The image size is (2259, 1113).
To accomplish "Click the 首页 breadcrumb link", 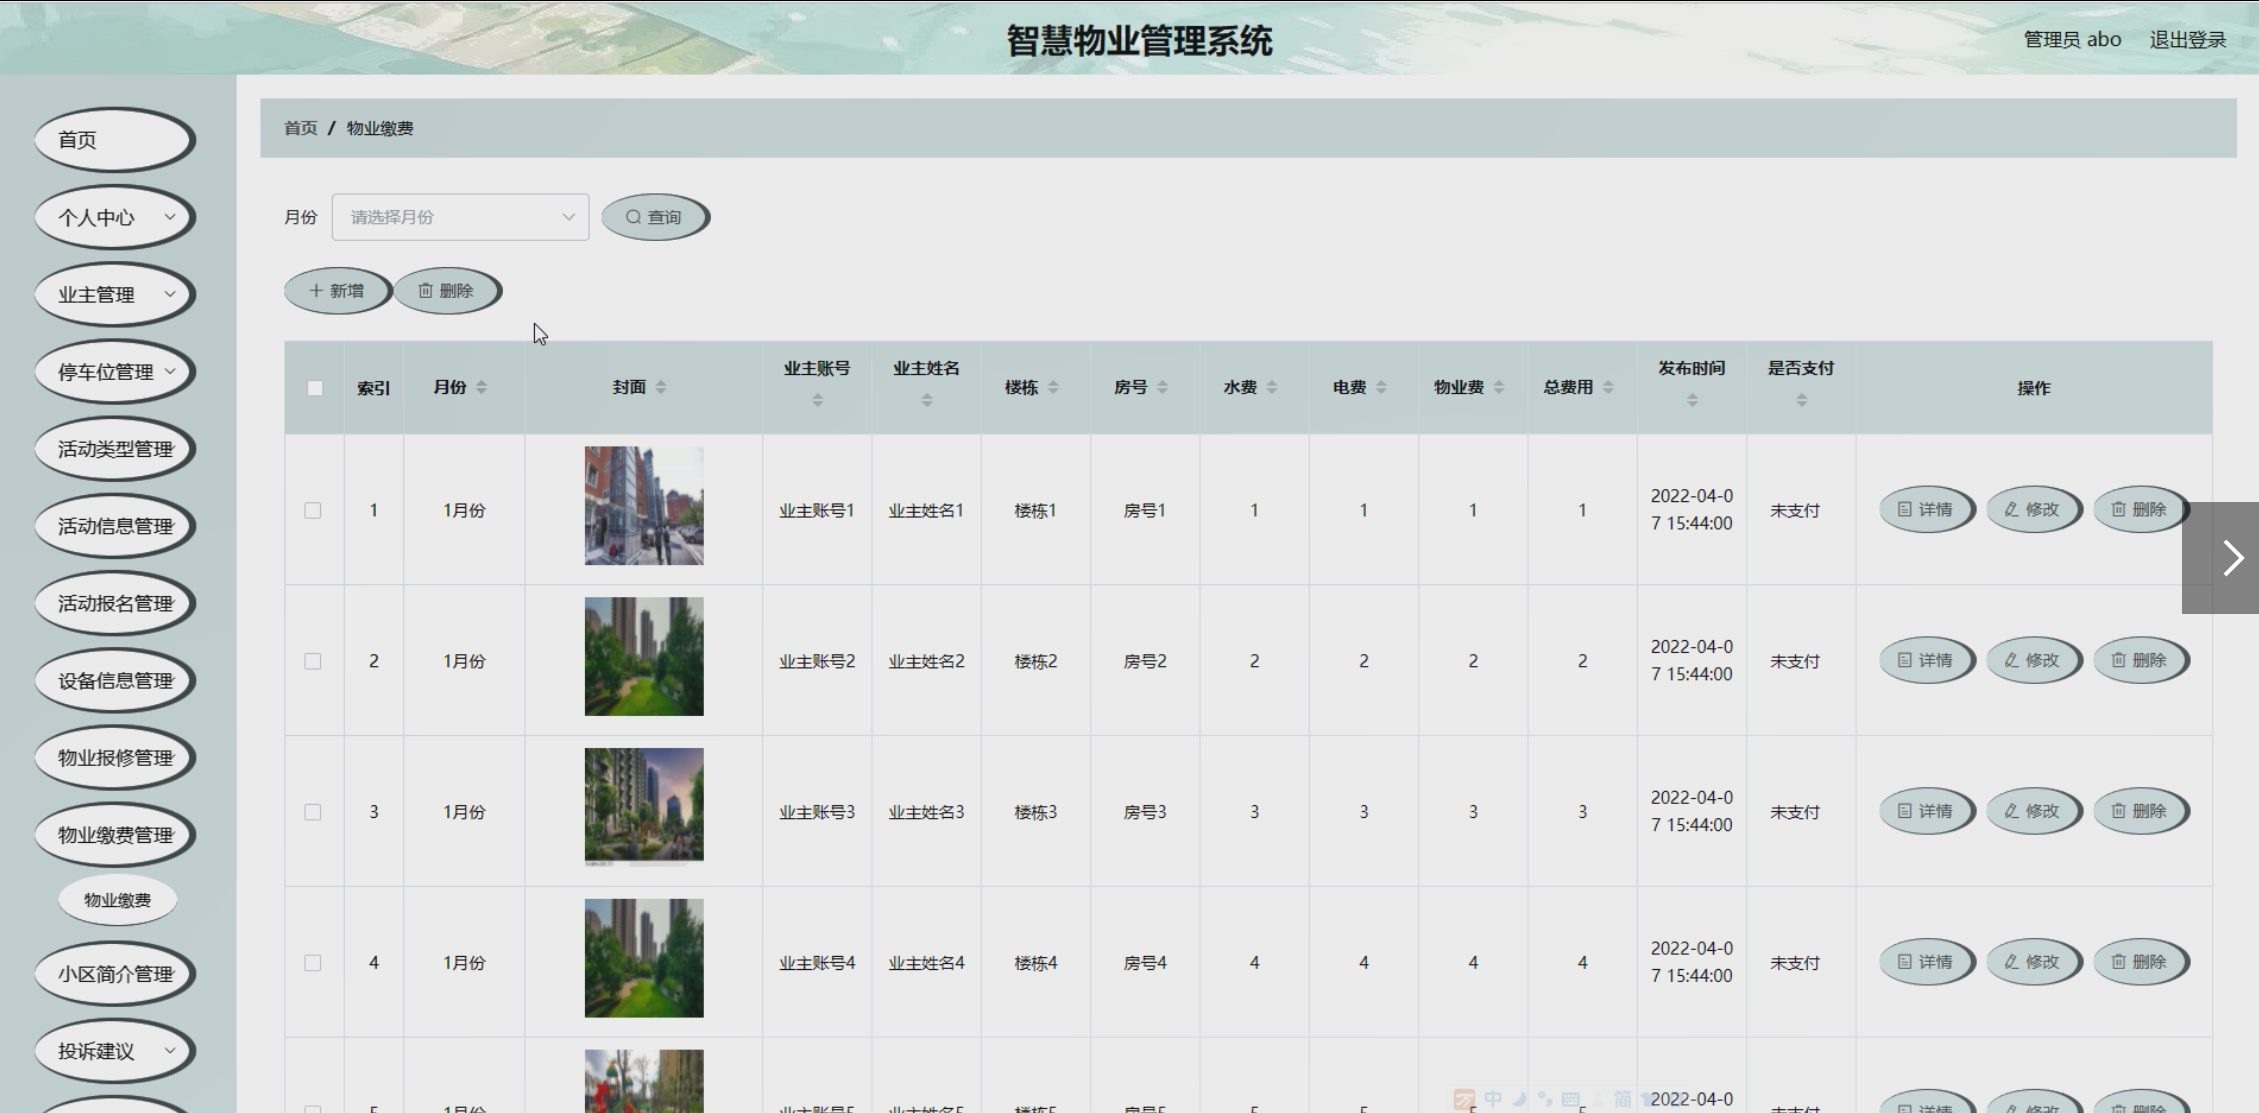I will [300, 128].
